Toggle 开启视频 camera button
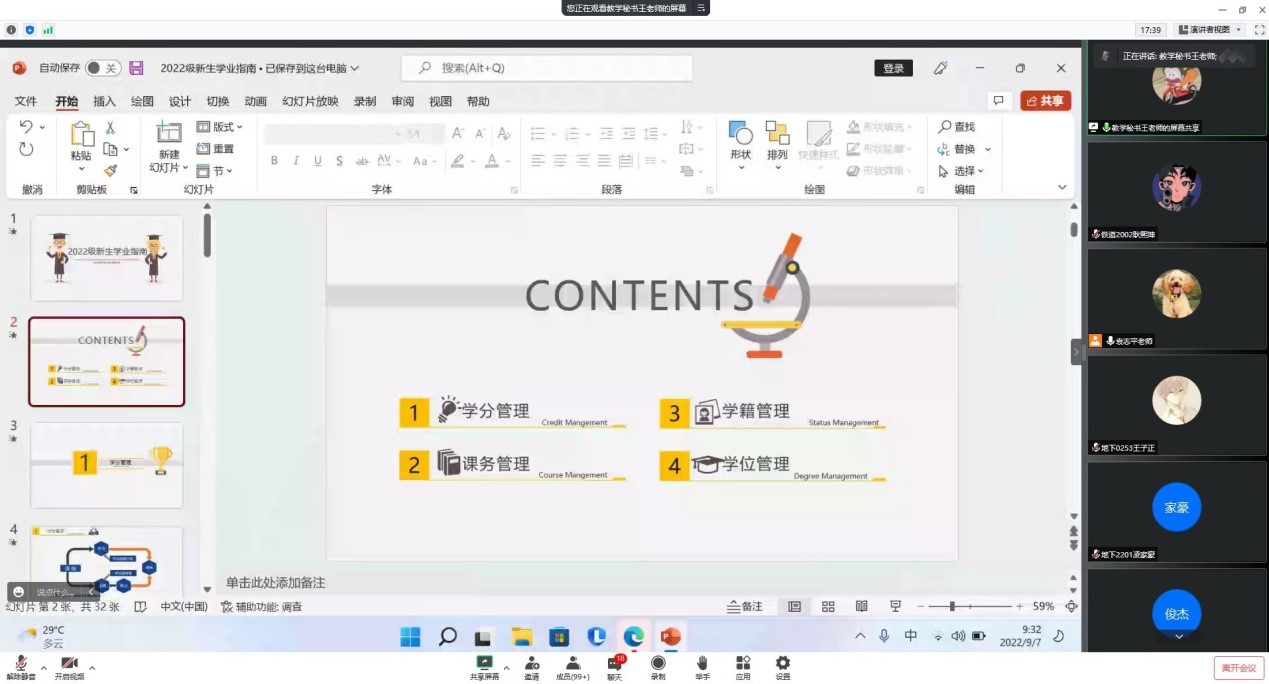The height and width of the screenshot is (684, 1269). click(69, 666)
